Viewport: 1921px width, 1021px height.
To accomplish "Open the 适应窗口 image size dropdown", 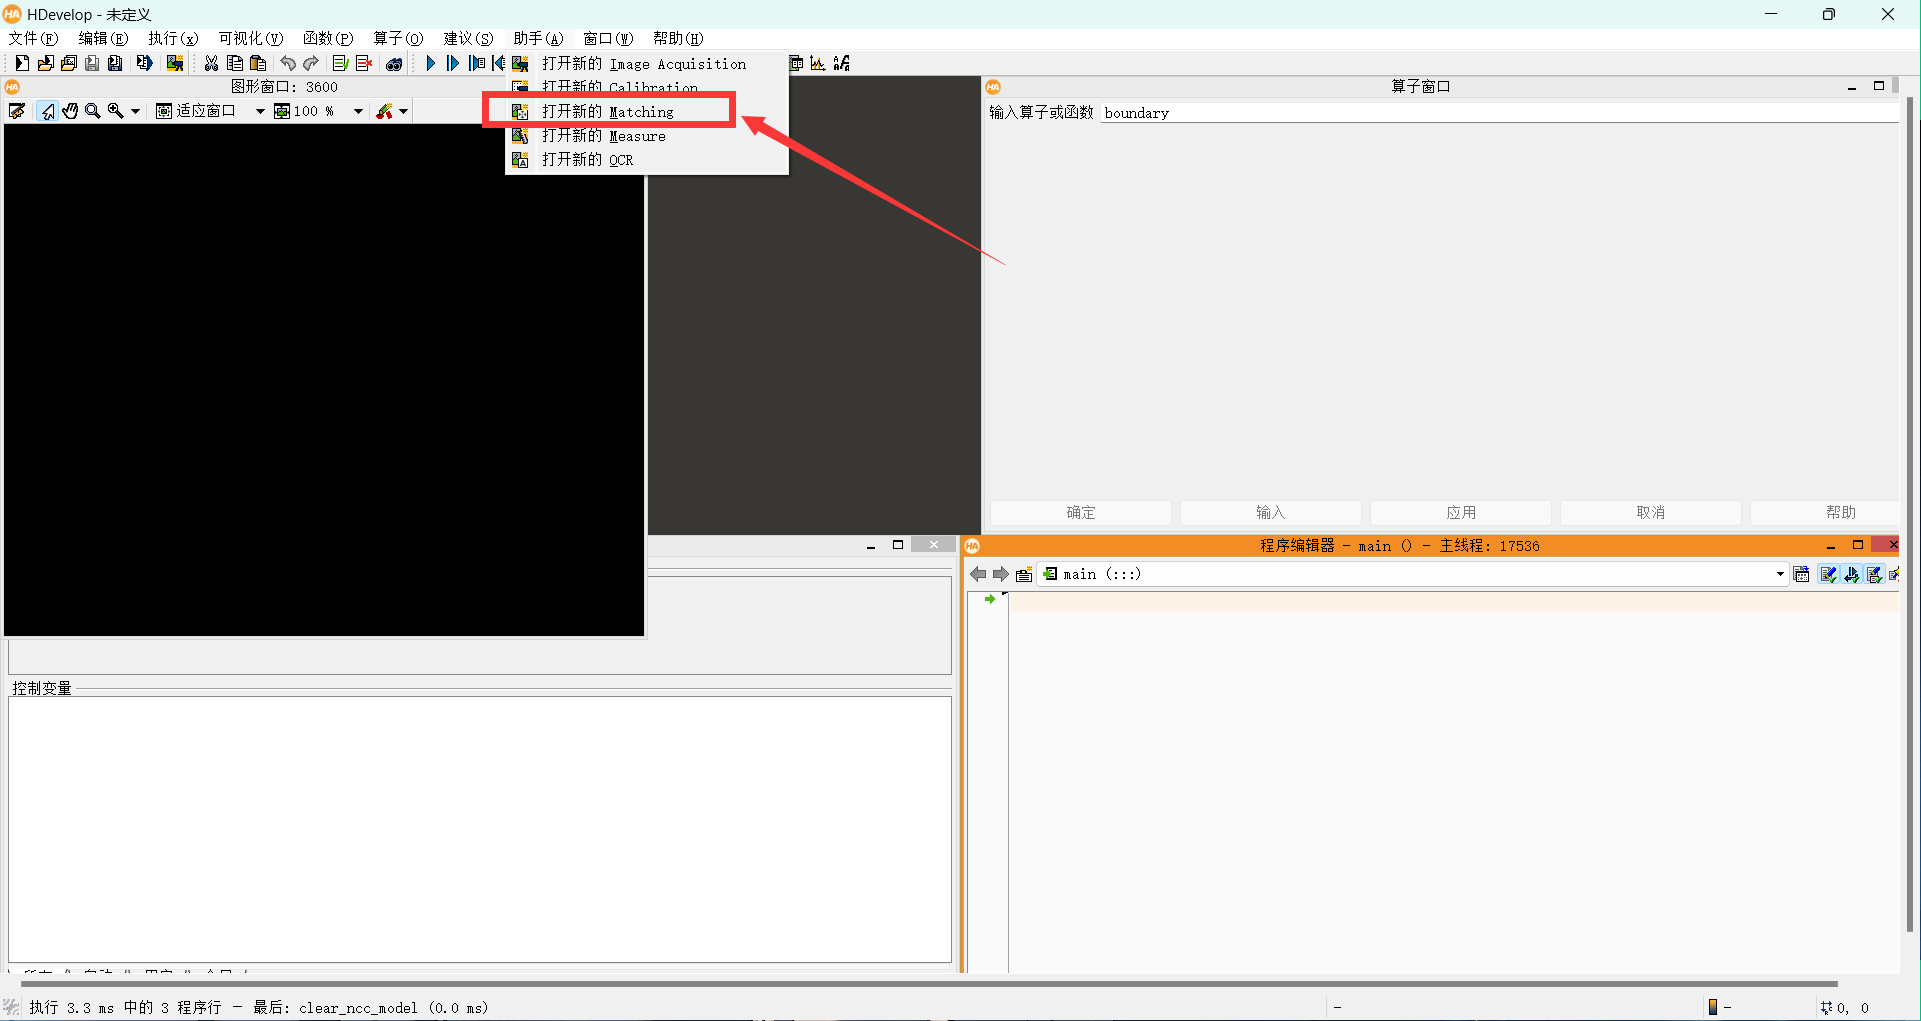I will (x=260, y=111).
